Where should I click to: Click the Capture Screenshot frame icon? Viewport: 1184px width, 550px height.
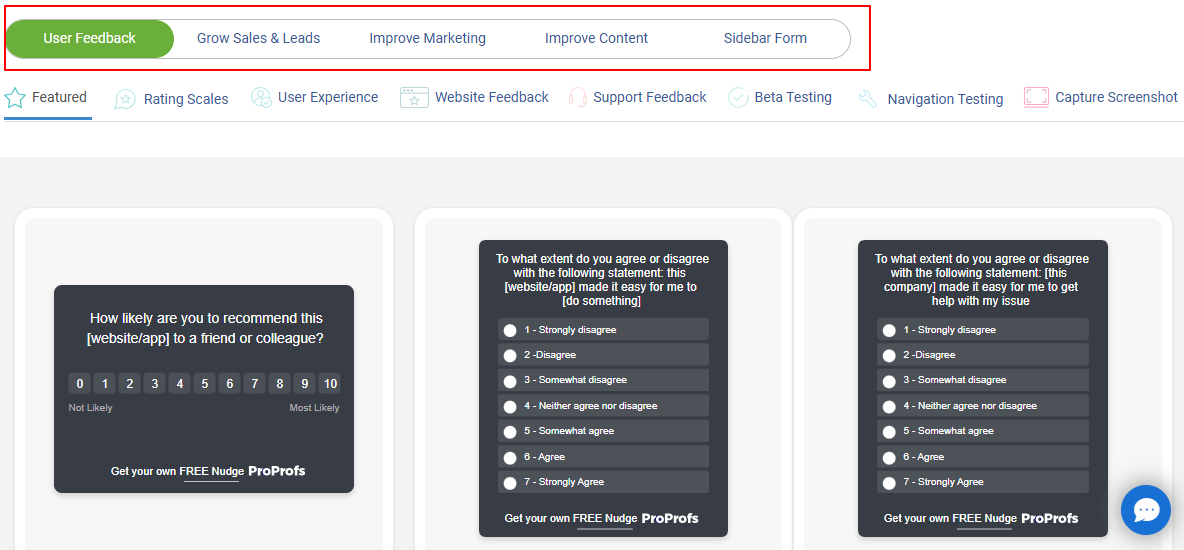(1036, 97)
